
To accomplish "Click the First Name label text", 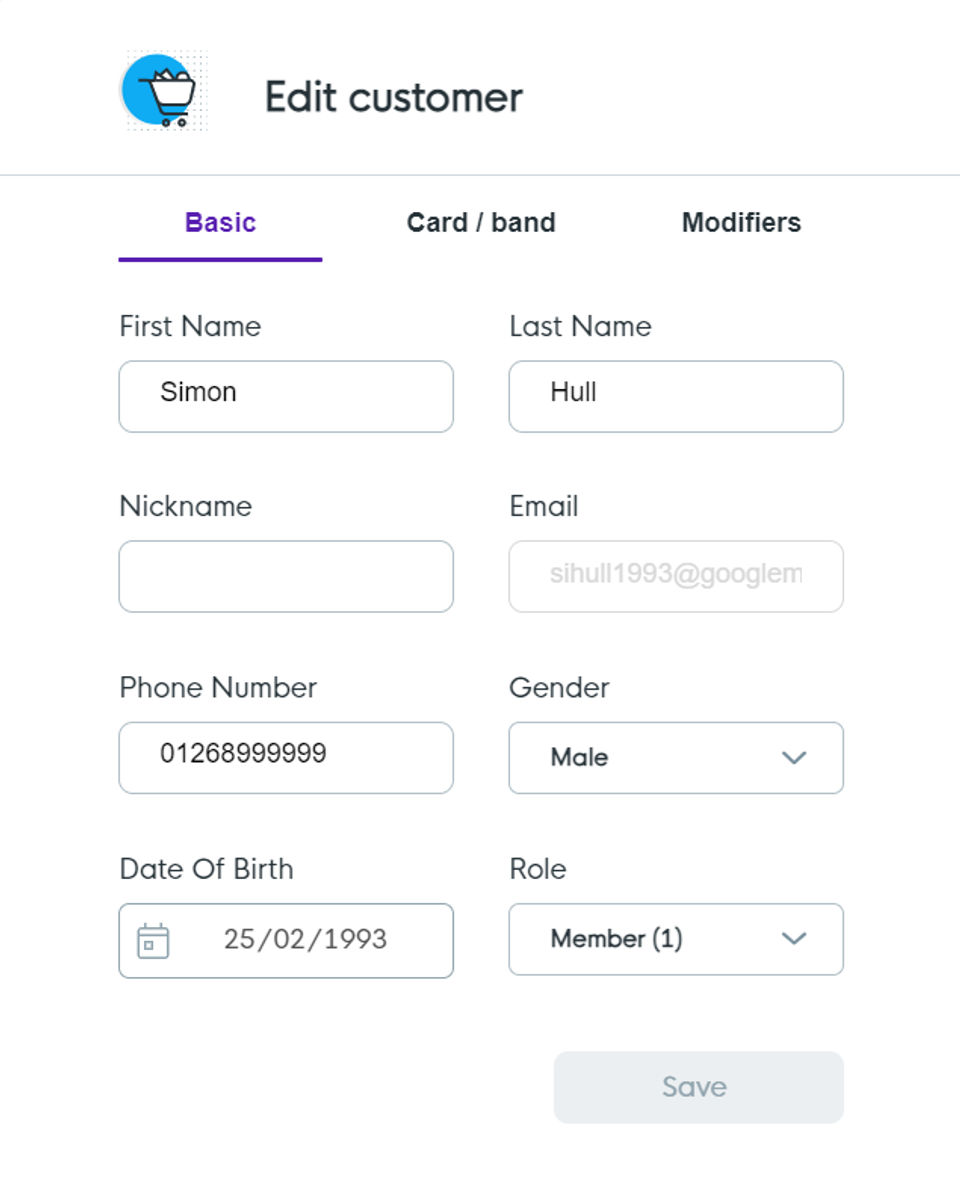I will [x=190, y=327].
